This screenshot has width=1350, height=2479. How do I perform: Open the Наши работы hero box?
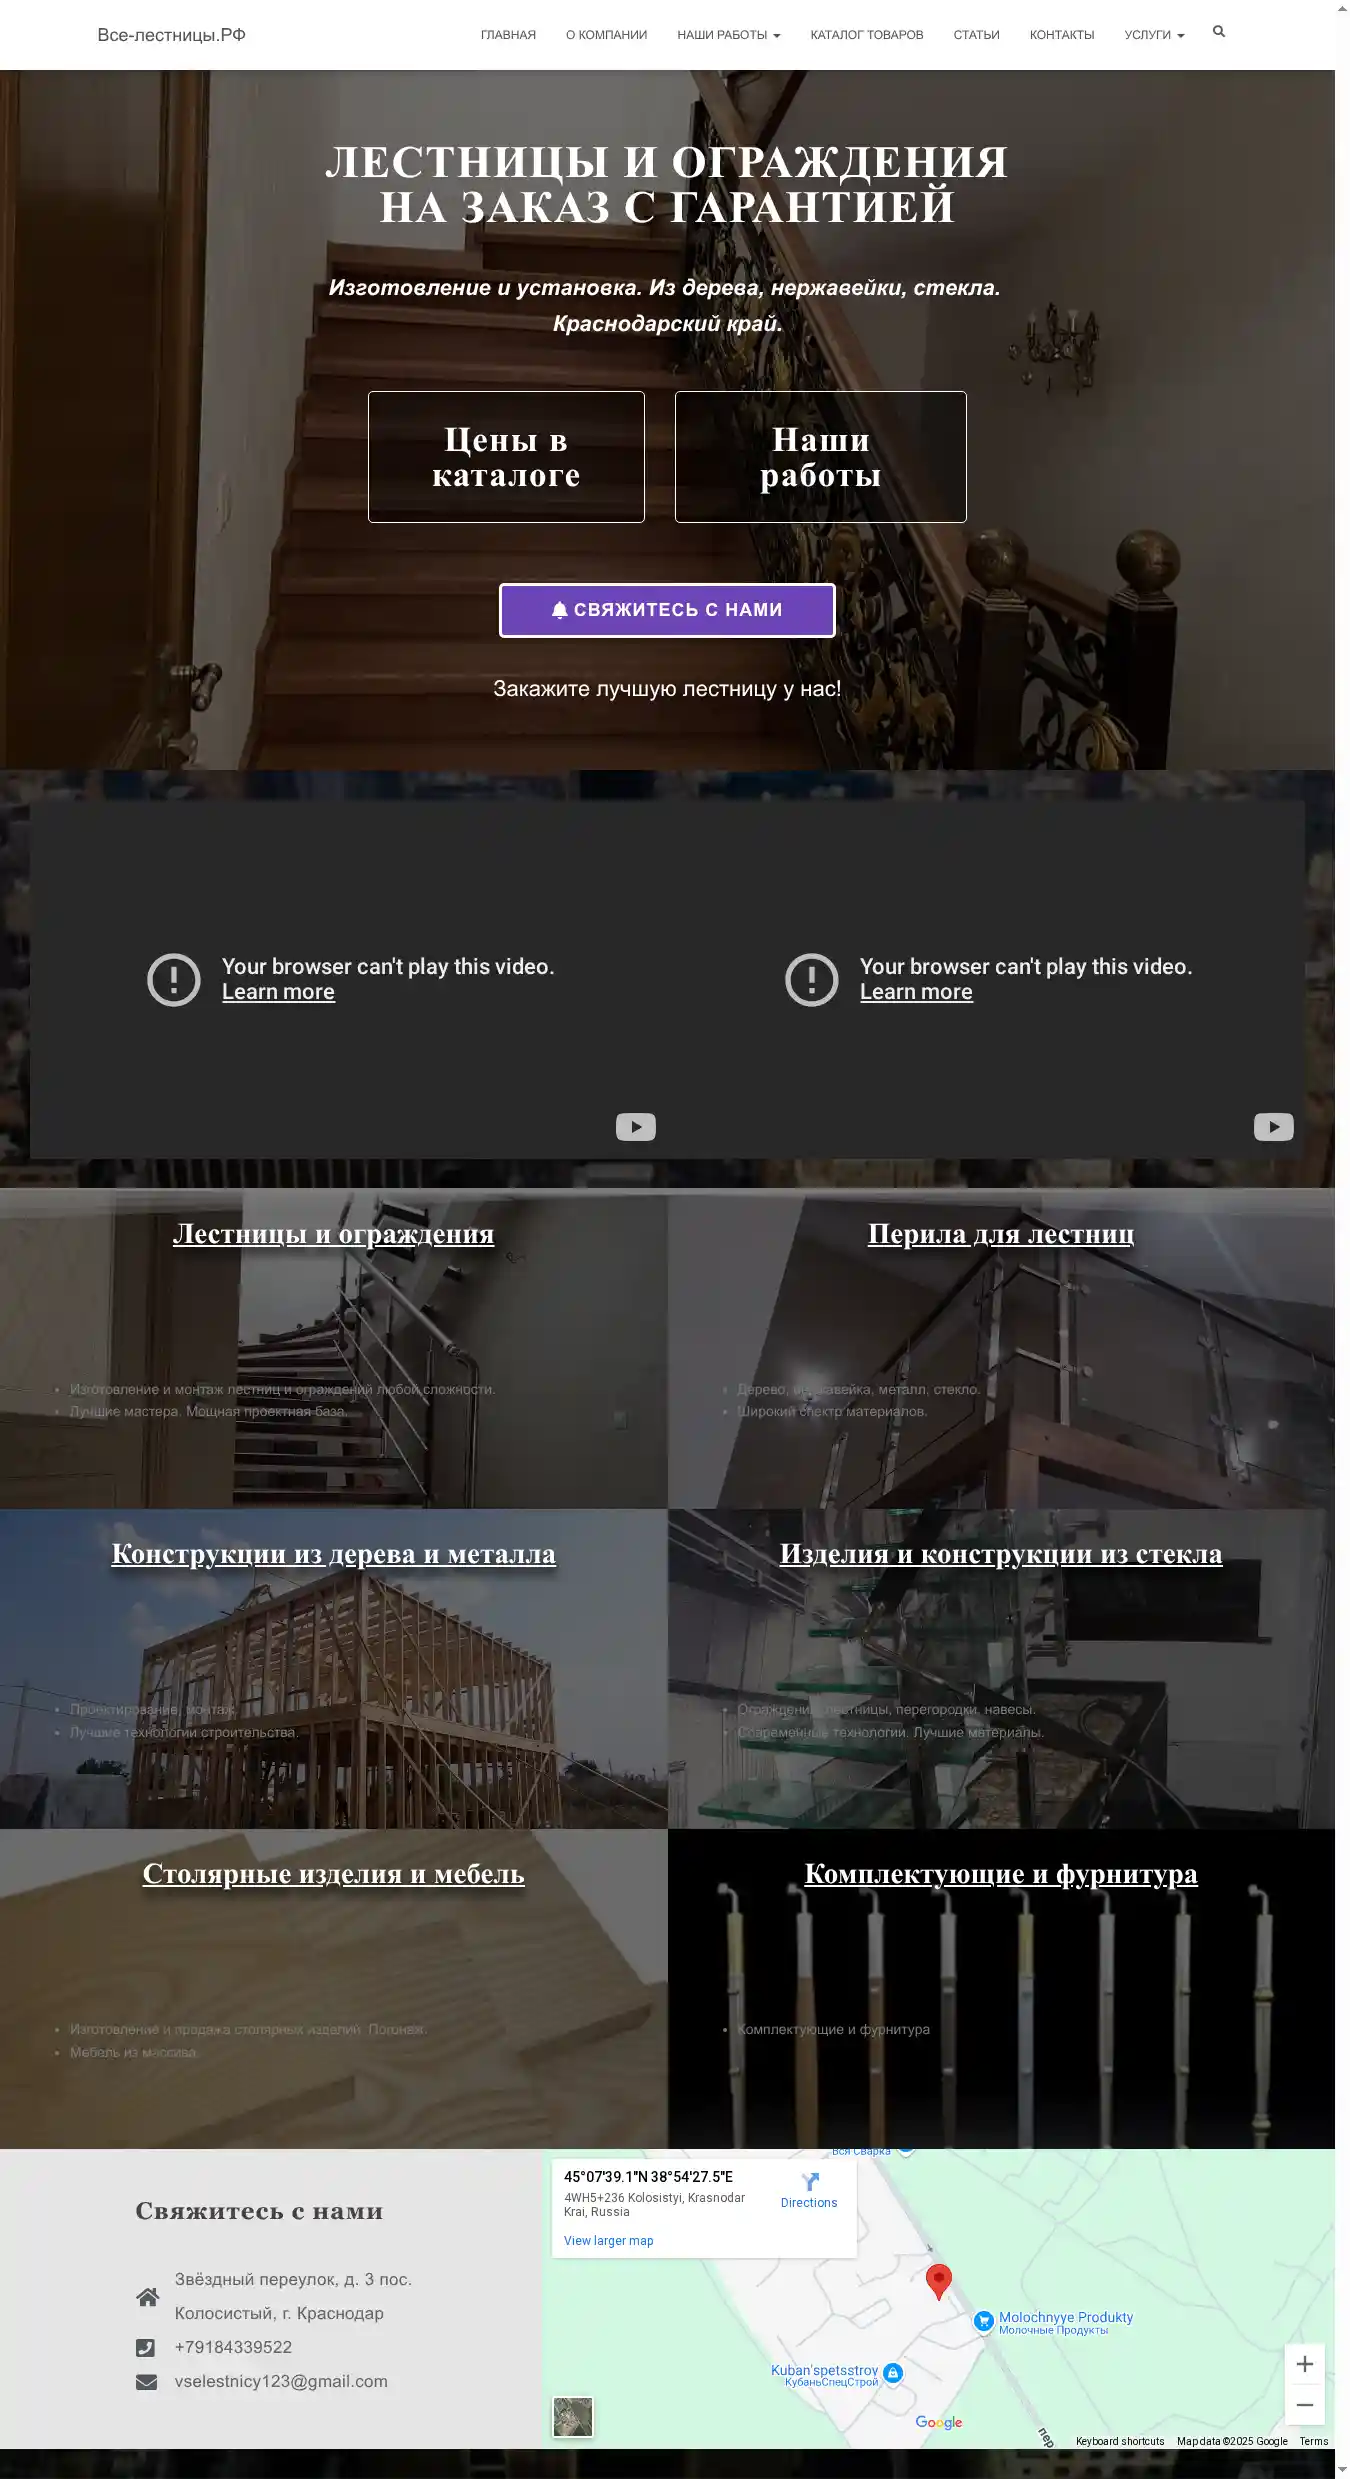(820, 457)
